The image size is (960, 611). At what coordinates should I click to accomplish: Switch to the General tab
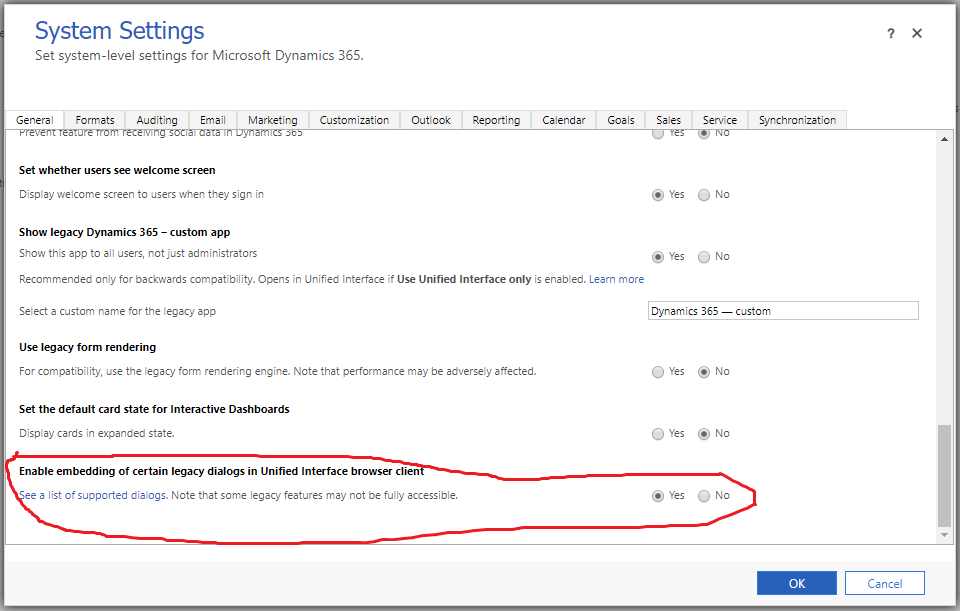click(x=34, y=120)
